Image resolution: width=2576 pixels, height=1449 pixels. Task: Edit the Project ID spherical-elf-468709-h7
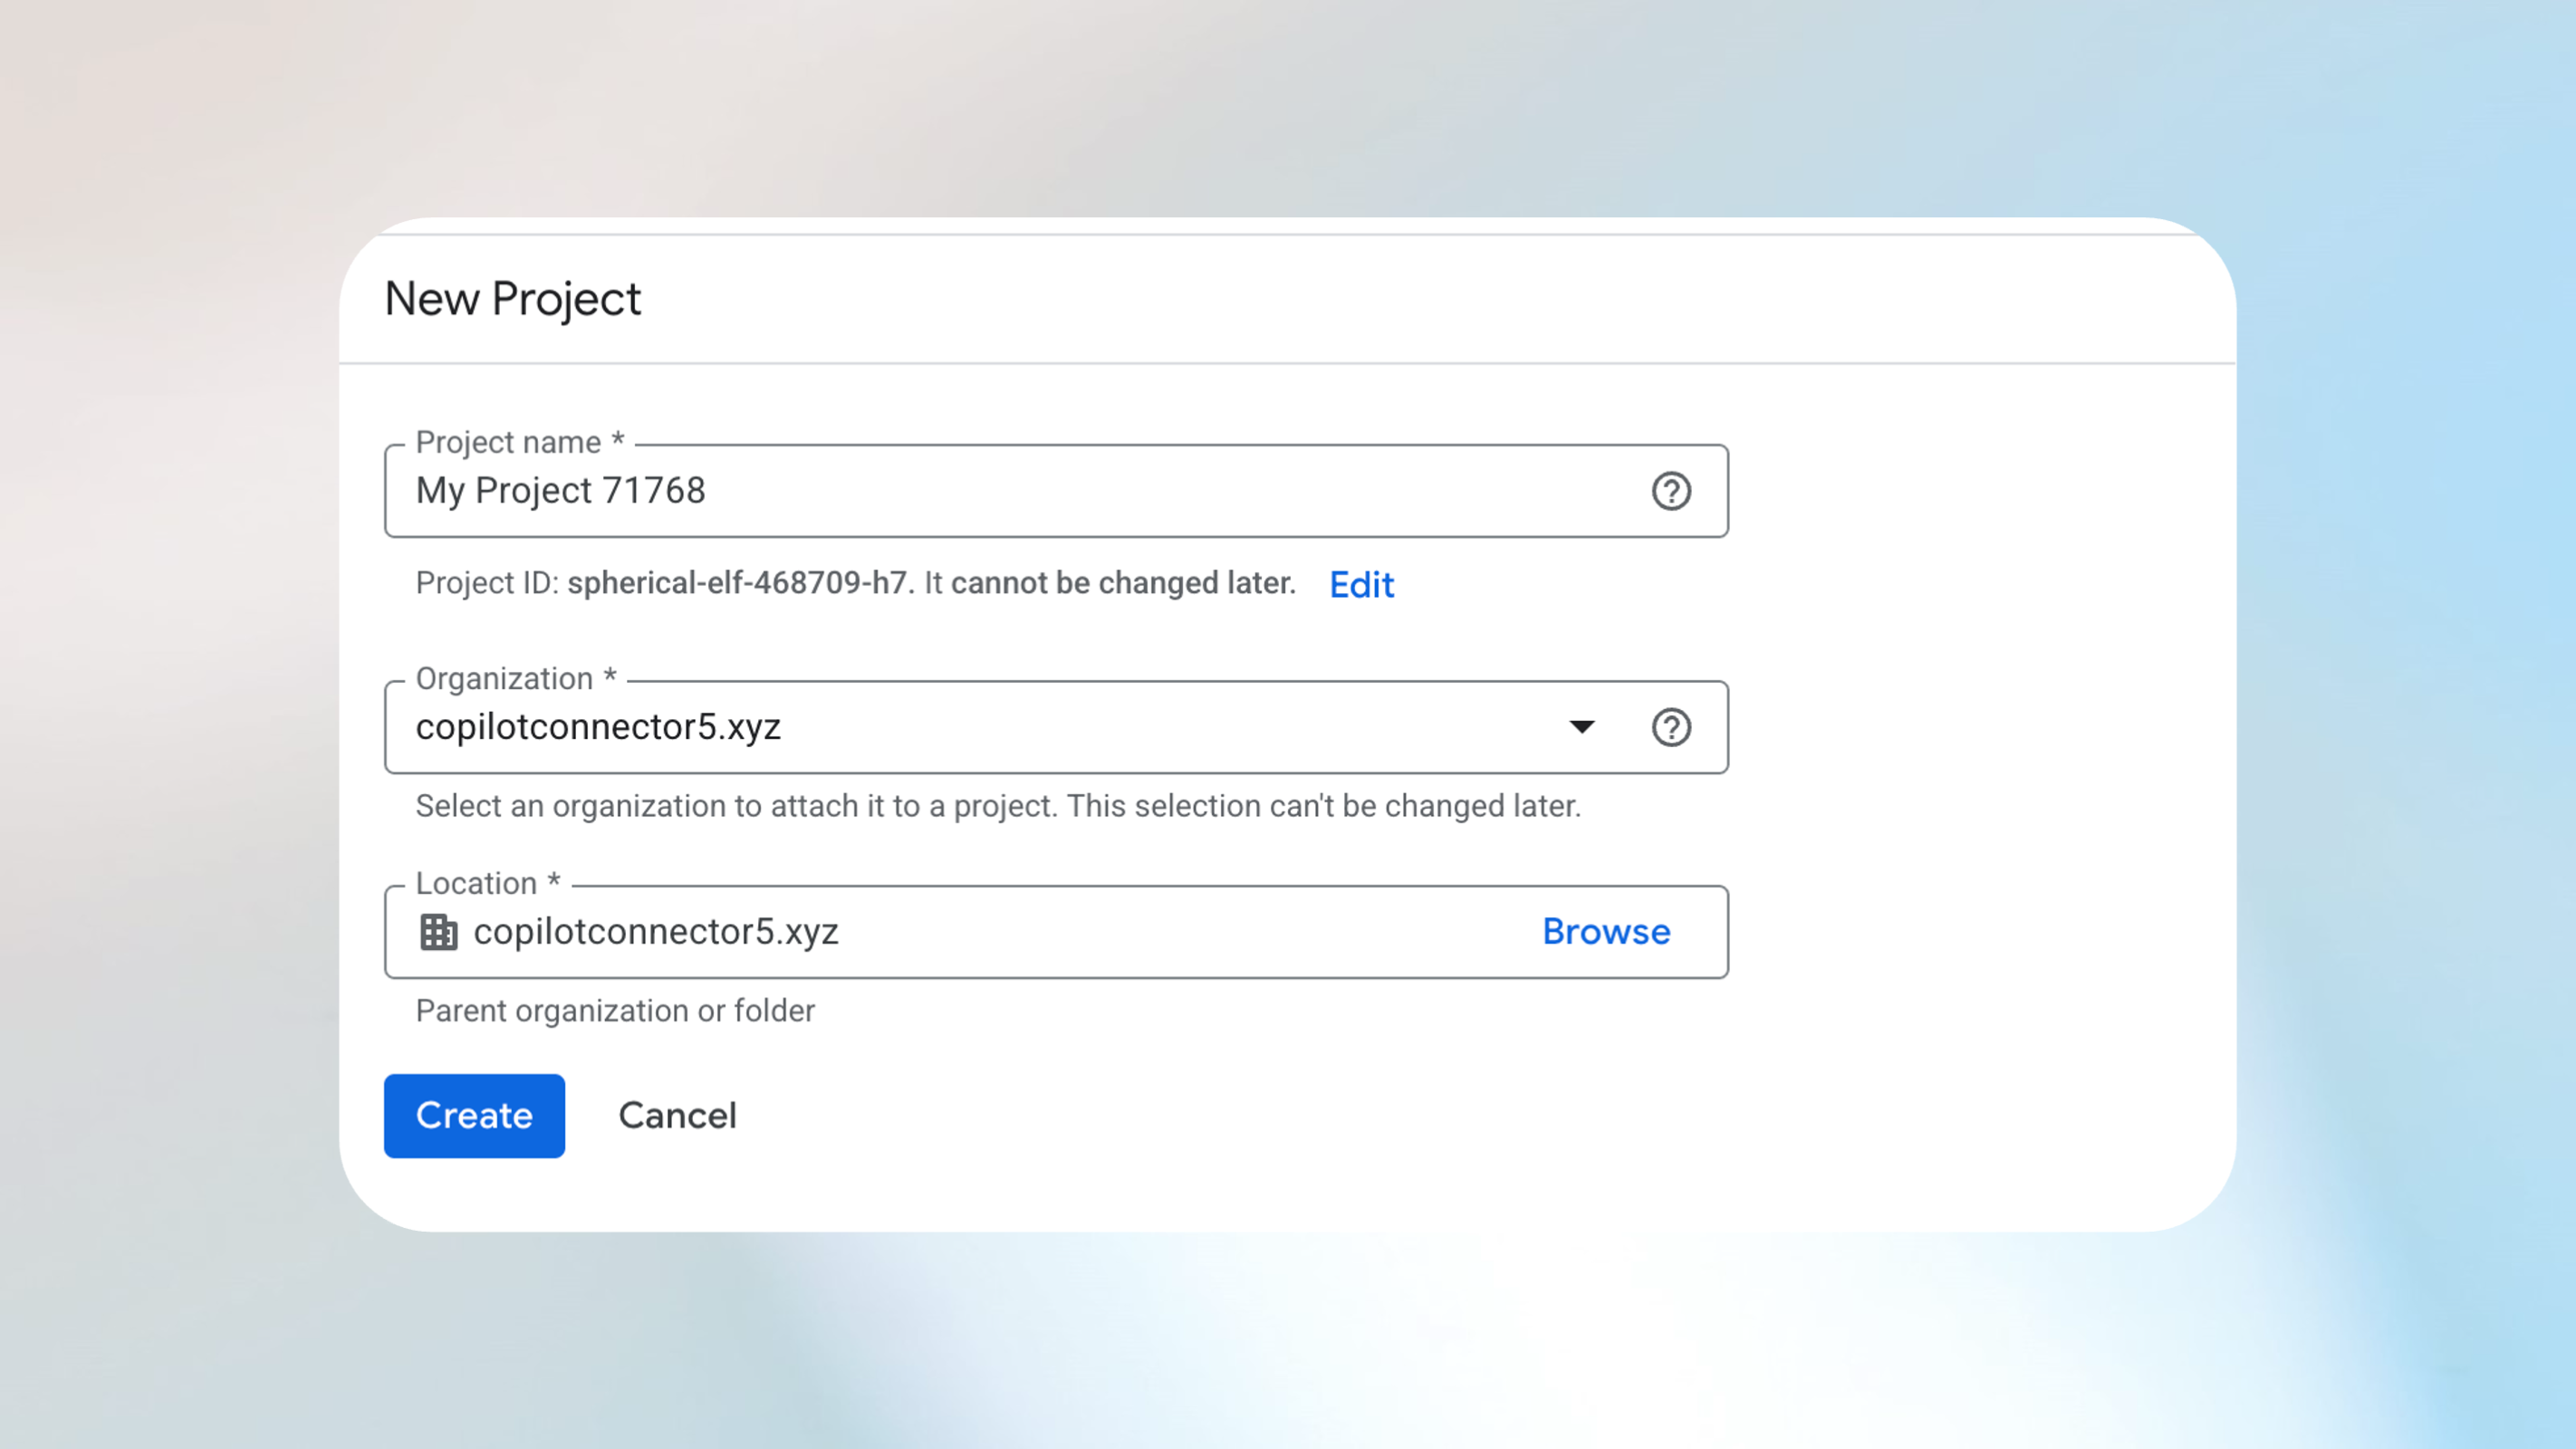pos(1361,585)
